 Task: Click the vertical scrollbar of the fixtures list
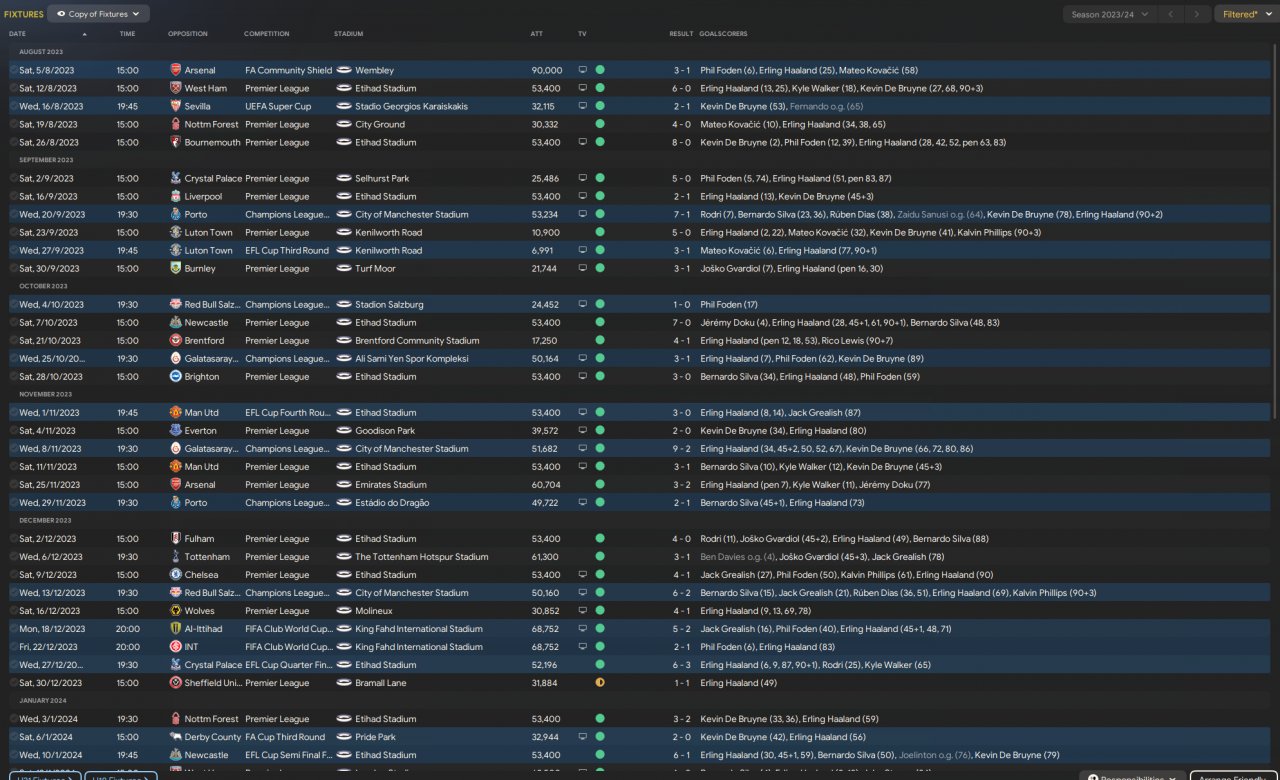point(1275,230)
